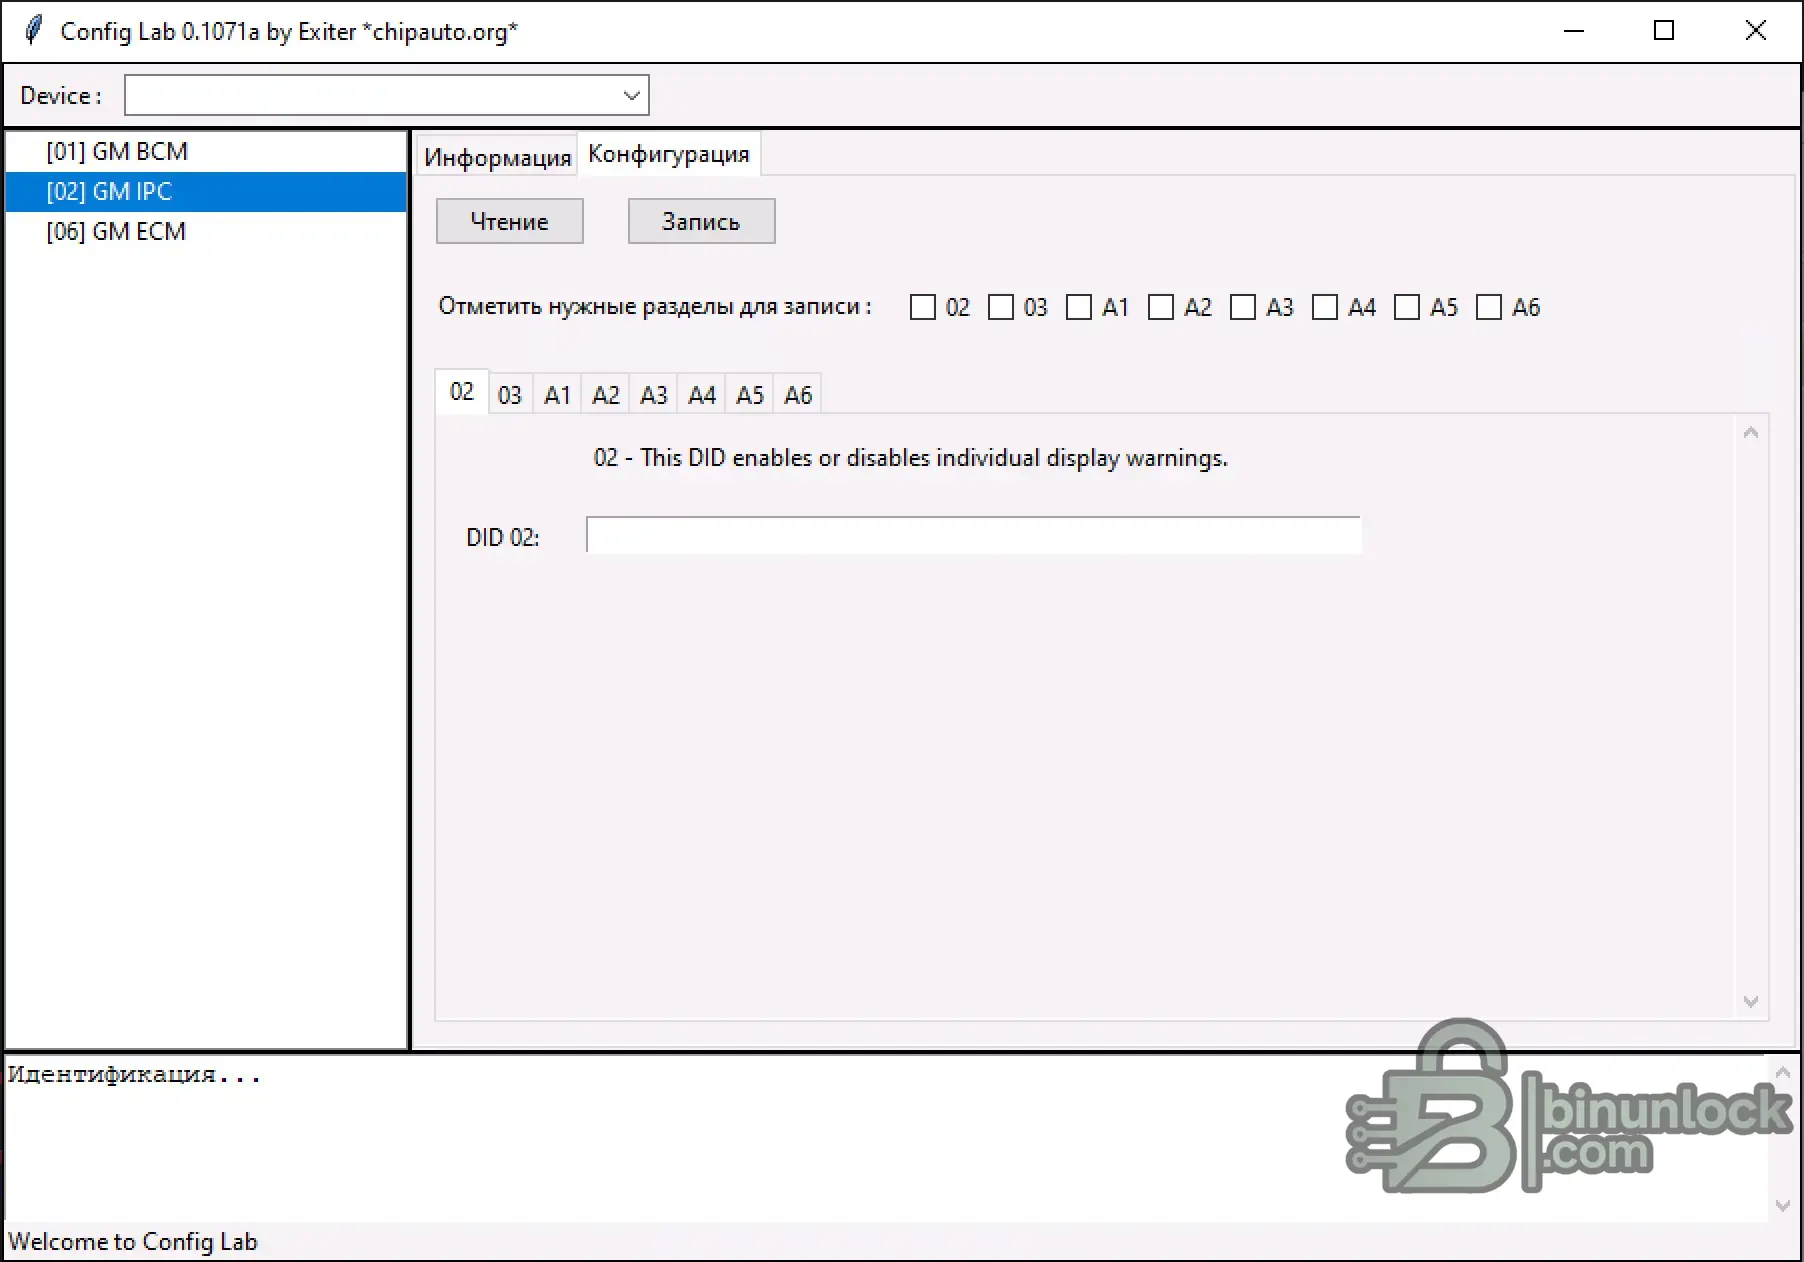This screenshot has height=1262, width=1804.
Task: Toggle the A6 section write checkbox
Action: (x=1489, y=307)
